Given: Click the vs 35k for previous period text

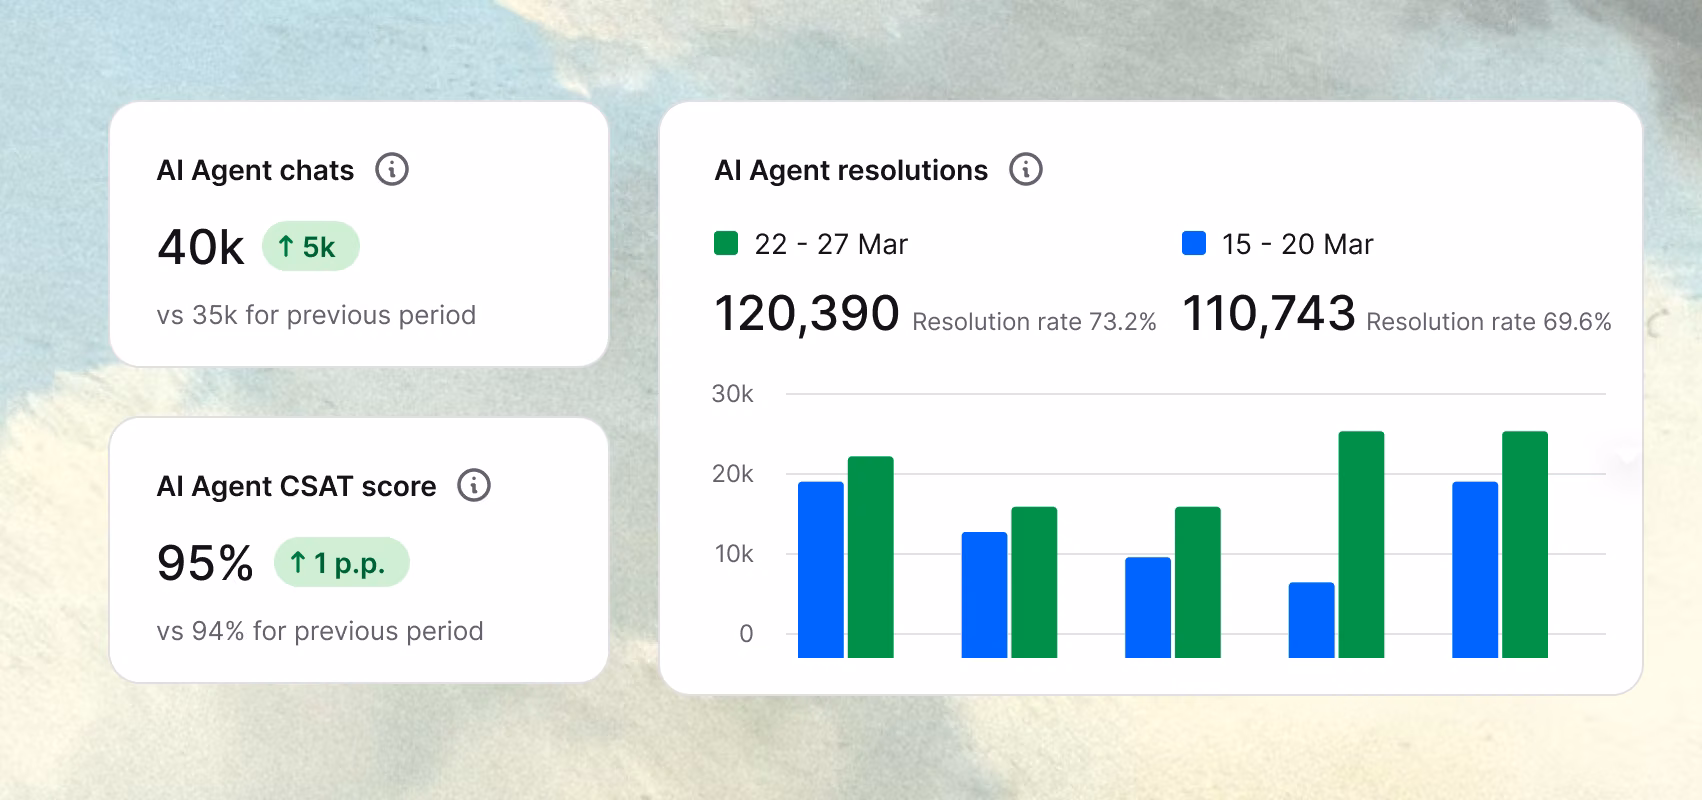Looking at the screenshot, I should coord(316,315).
